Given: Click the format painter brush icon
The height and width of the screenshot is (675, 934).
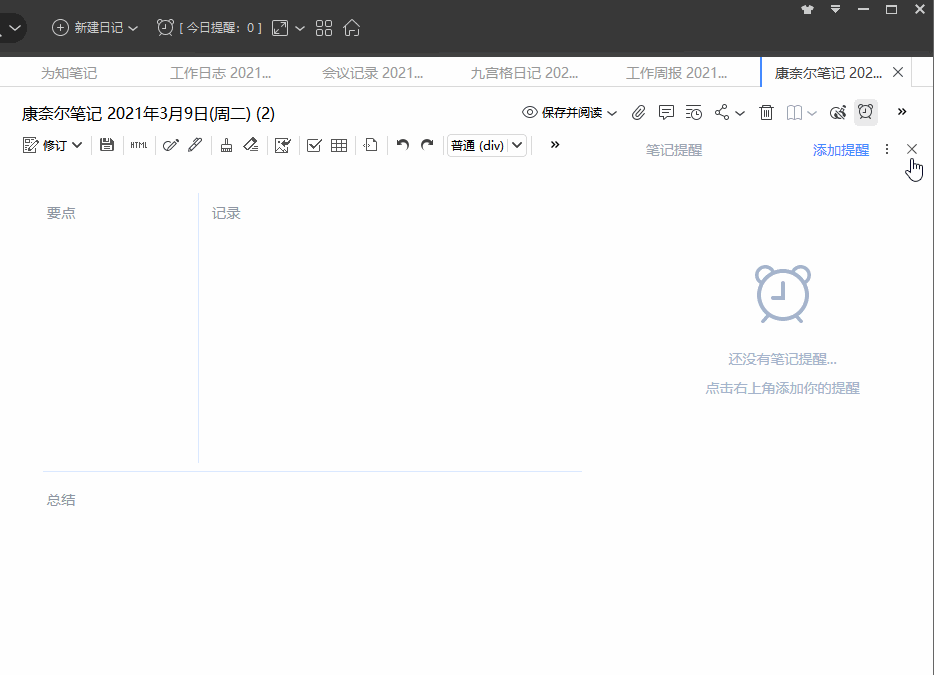Looking at the screenshot, I should click(x=226, y=145).
